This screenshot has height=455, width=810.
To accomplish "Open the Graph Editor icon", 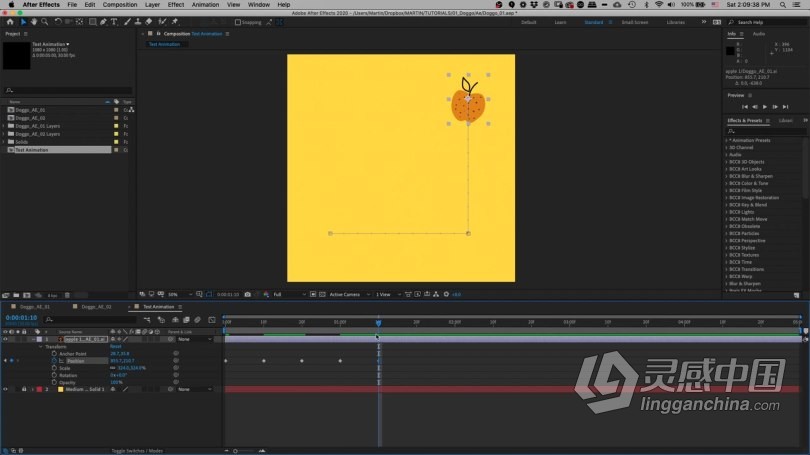I will click(x=212, y=320).
